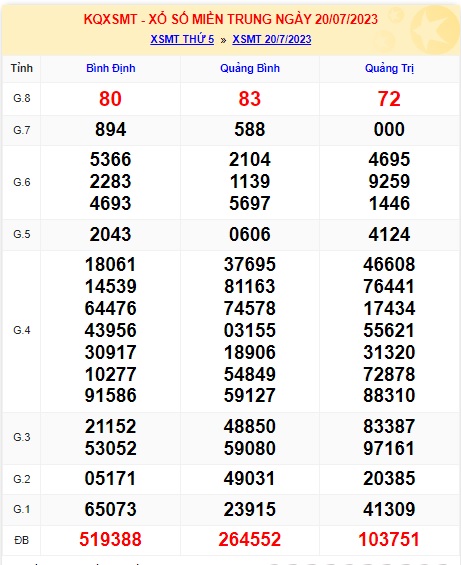
Task: Select Quảng Bình G.5 number 0606
Action: tap(249, 235)
